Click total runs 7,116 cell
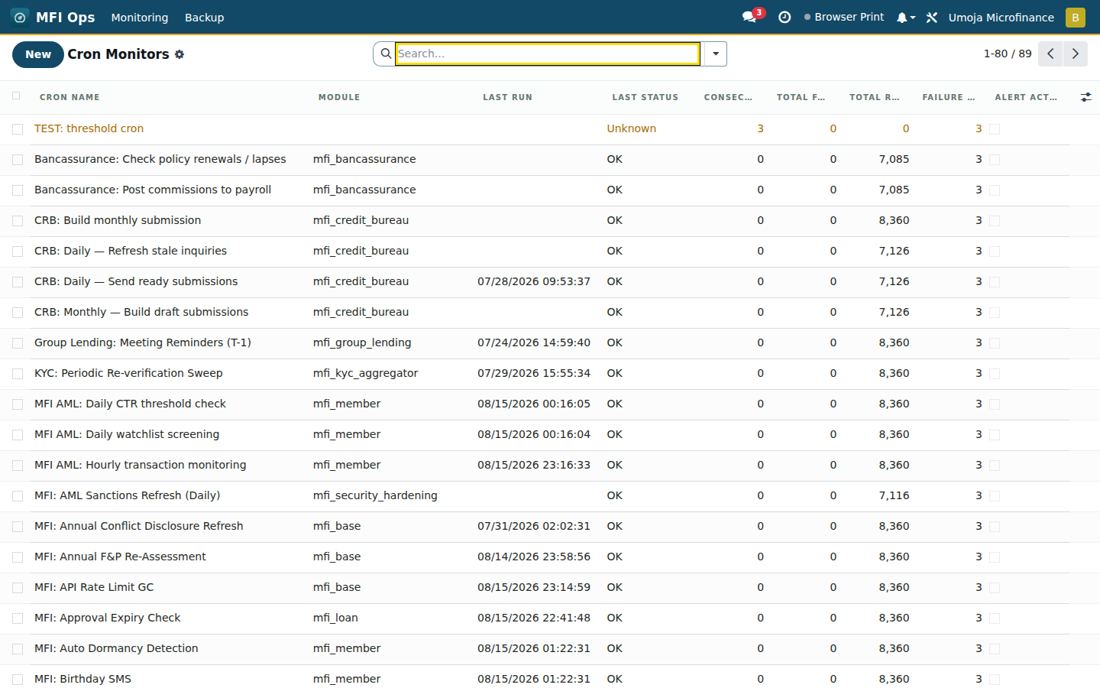Screen dimensions: 1100x688 click(894, 495)
